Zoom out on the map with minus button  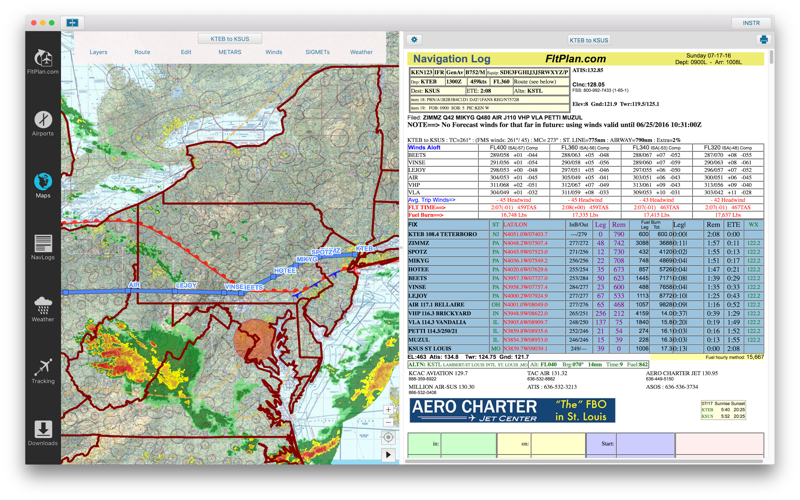[x=388, y=422]
